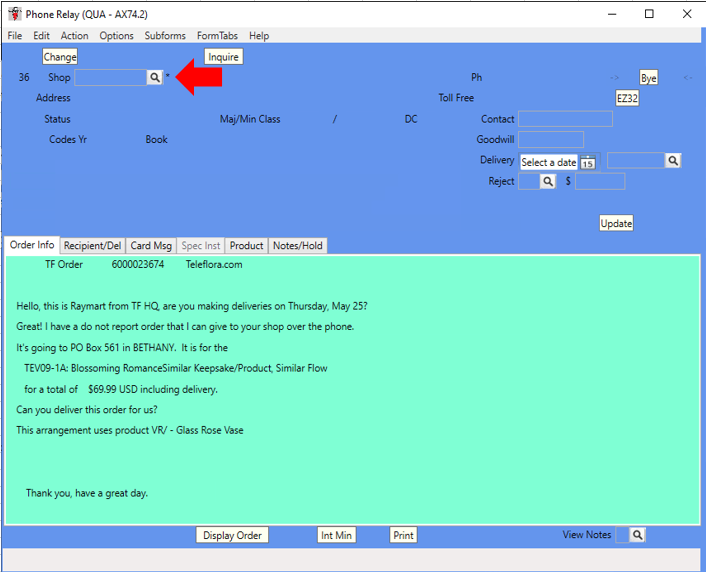Open the Options menu

point(117,36)
